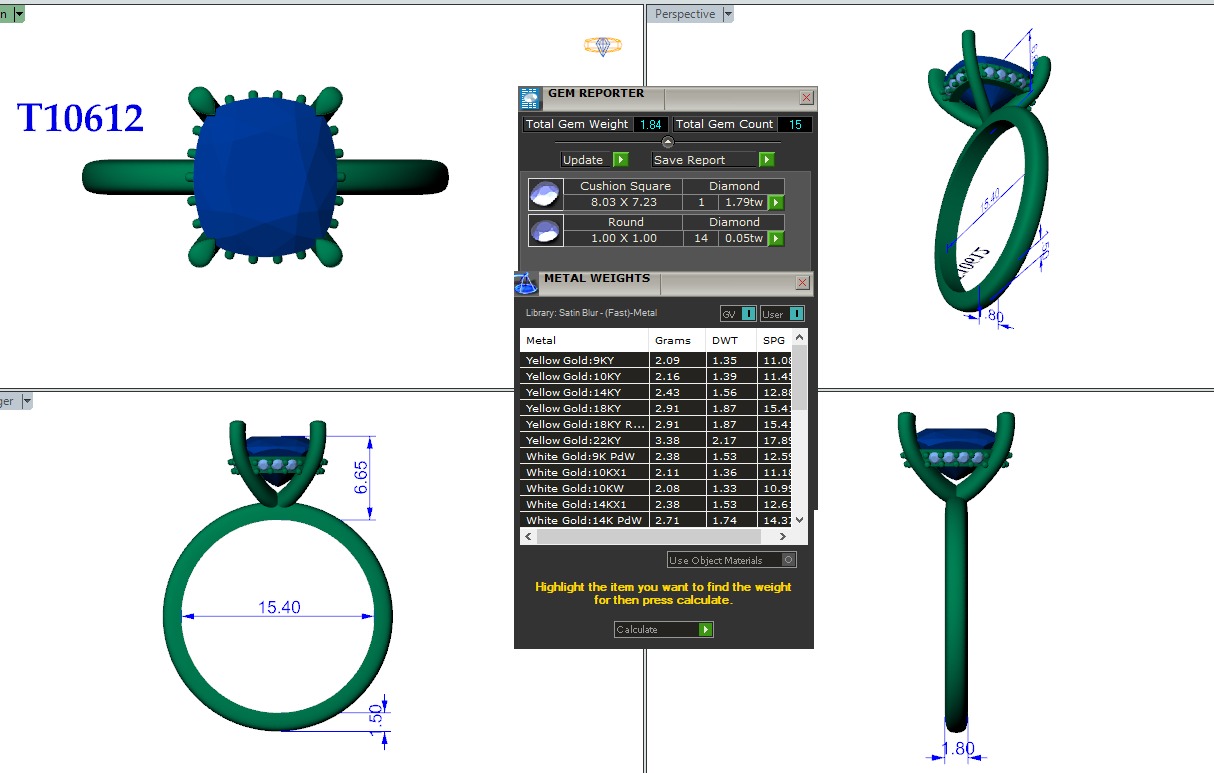Enable Use Object Materials option
This screenshot has width=1214, height=773.
click(x=789, y=560)
